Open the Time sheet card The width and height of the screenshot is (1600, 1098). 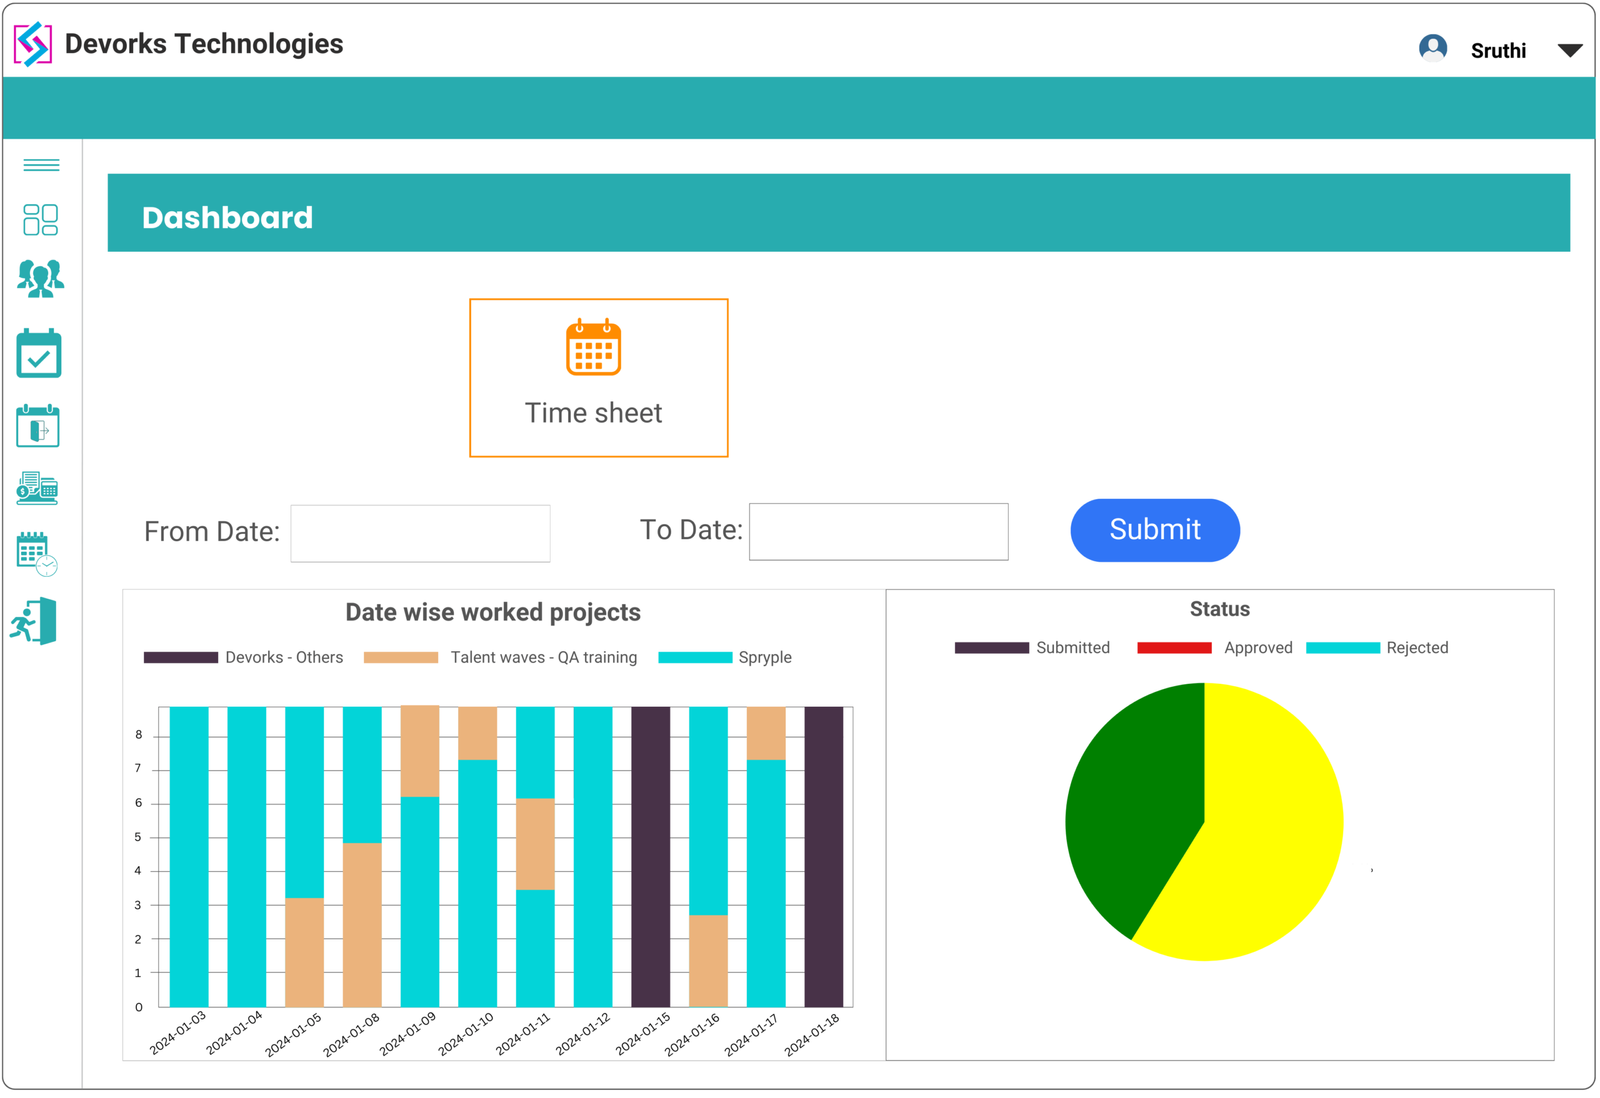tap(598, 377)
